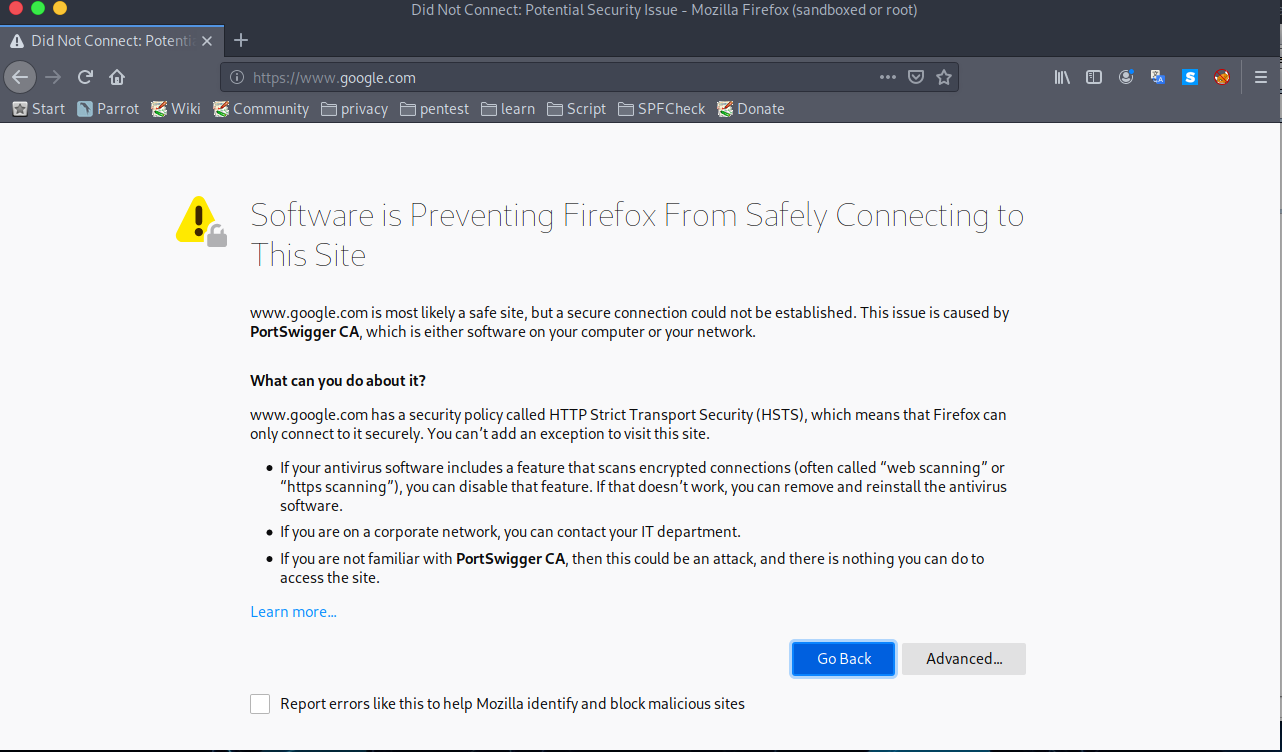Expand the learn bookmarks folder
This screenshot has width=1282, height=752.
[507, 109]
